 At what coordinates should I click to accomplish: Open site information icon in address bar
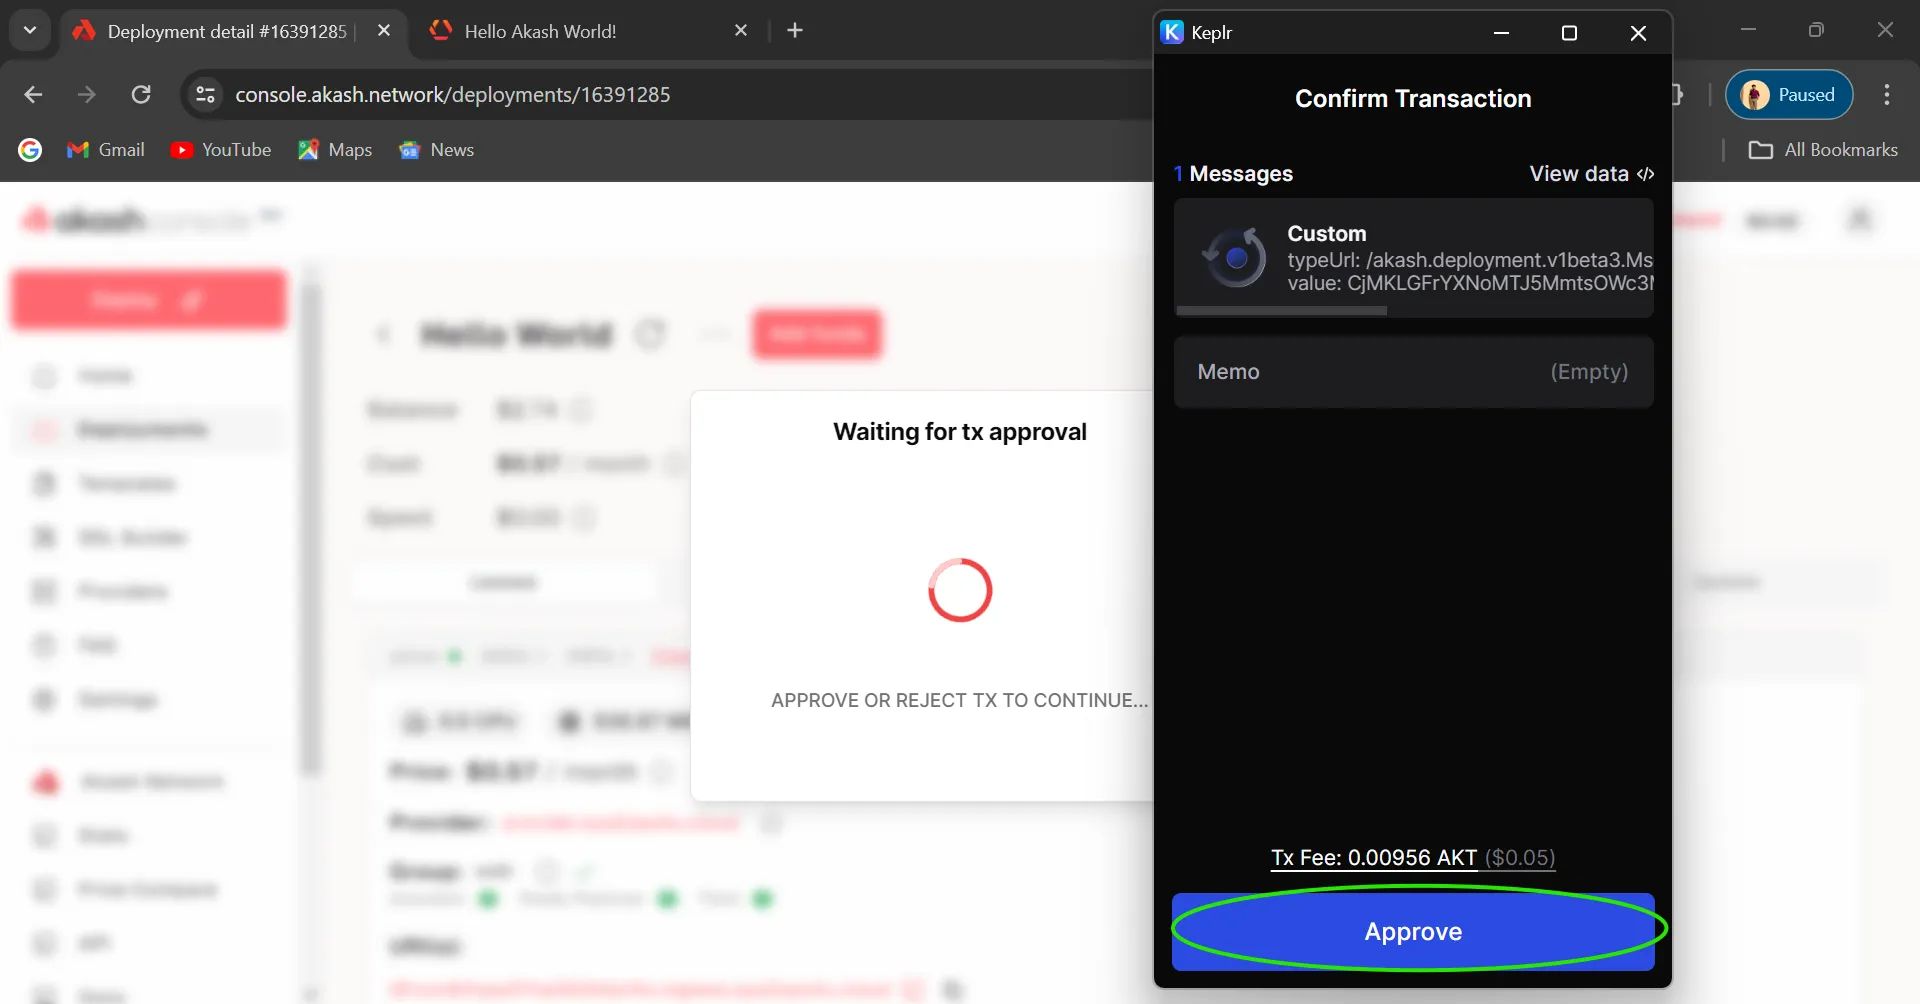206,95
